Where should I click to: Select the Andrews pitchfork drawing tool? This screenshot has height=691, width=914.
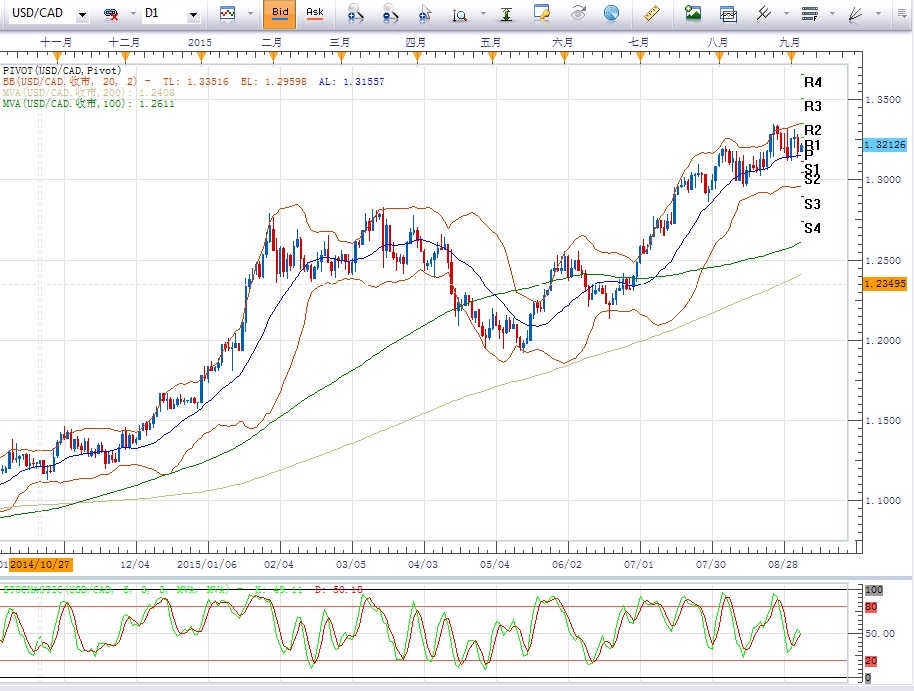coord(764,14)
